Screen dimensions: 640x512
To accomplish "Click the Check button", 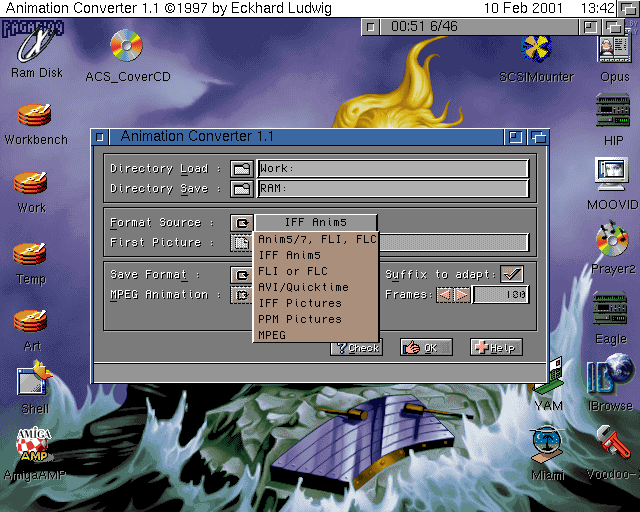I will 357,347.
